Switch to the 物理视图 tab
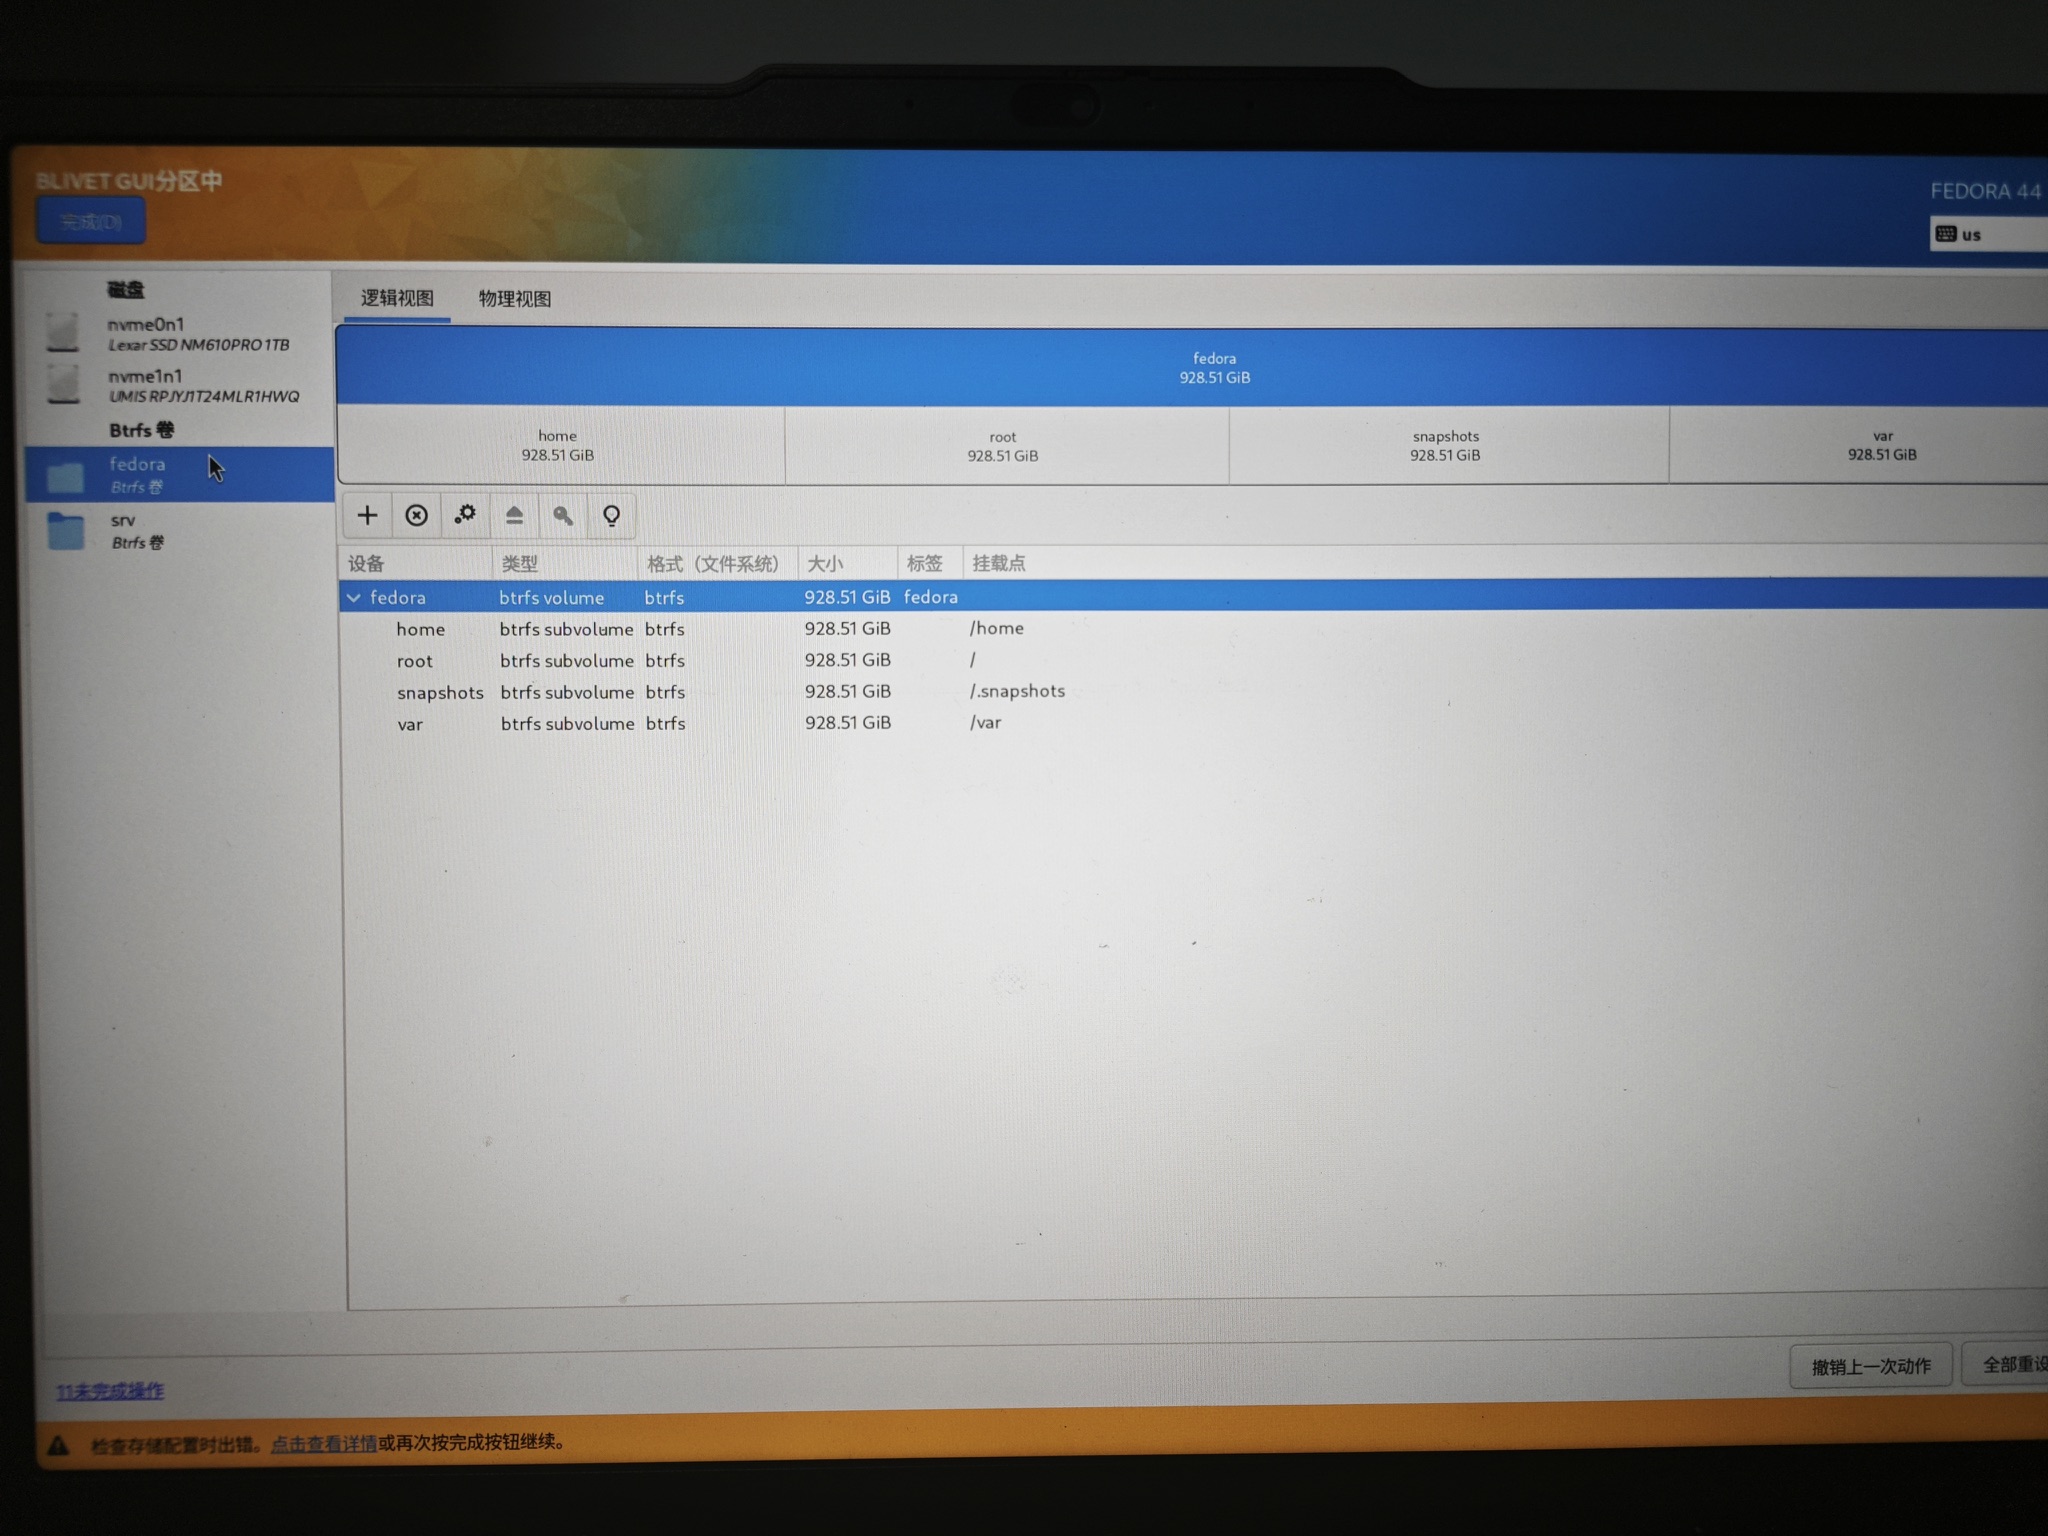This screenshot has width=2048, height=1536. click(x=514, y=298)
